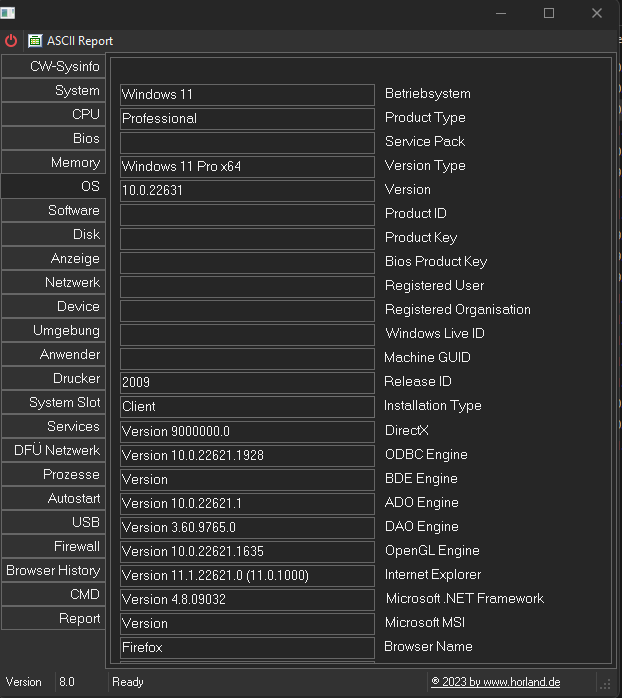
Task: Click the empty Registered User field
Action: (x=247, y=287)
